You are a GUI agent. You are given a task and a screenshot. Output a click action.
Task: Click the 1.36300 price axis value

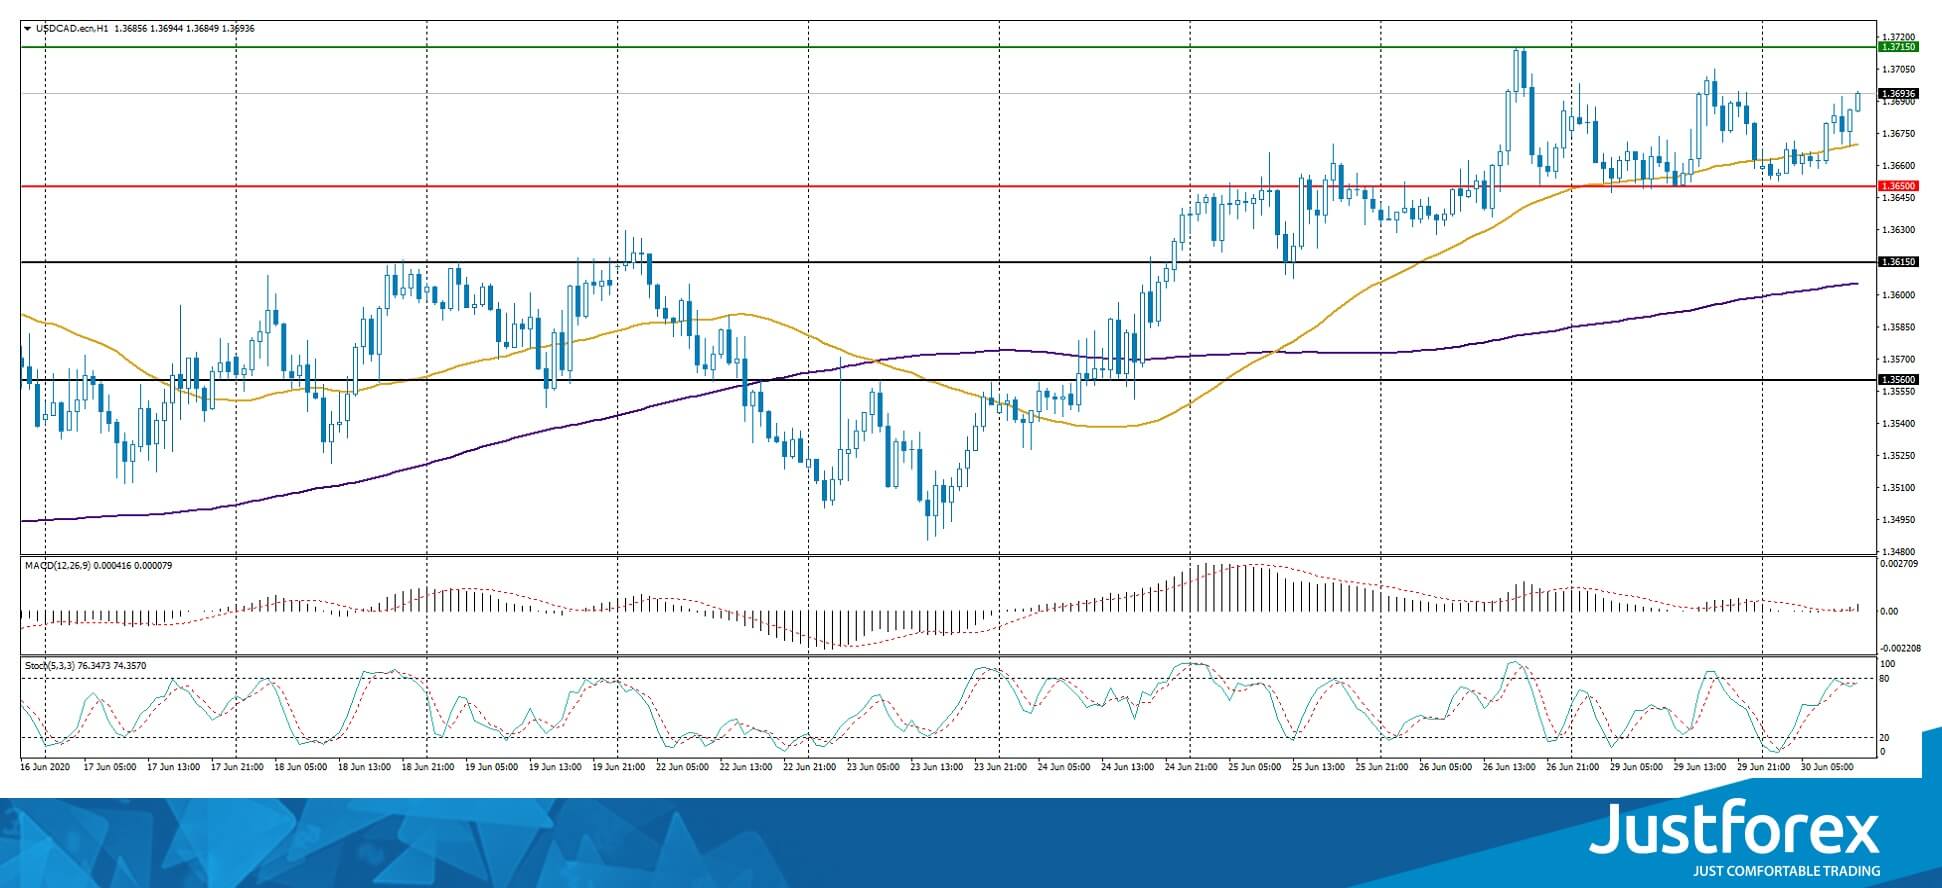[x=1899, y=230]
